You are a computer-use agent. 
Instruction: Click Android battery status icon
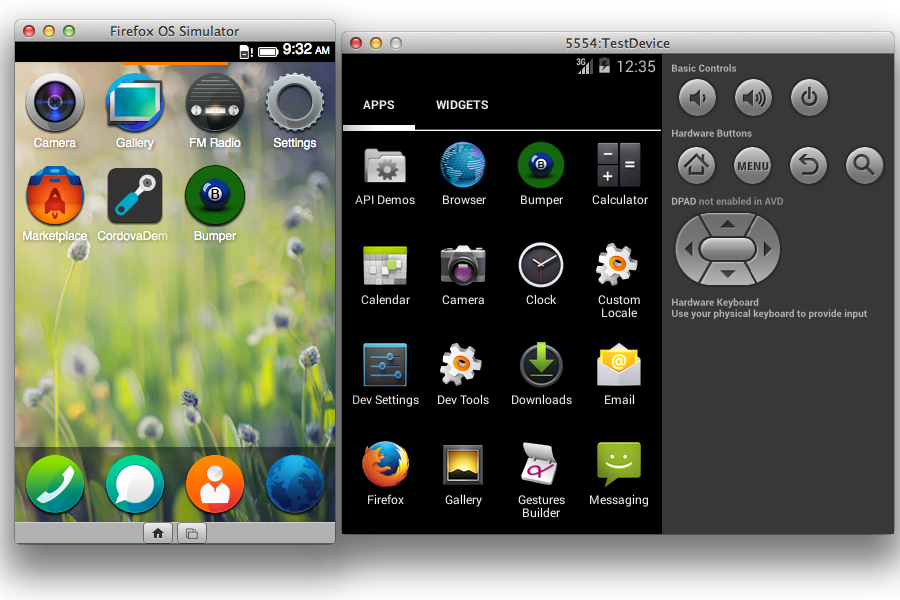[x=604, y=66]
